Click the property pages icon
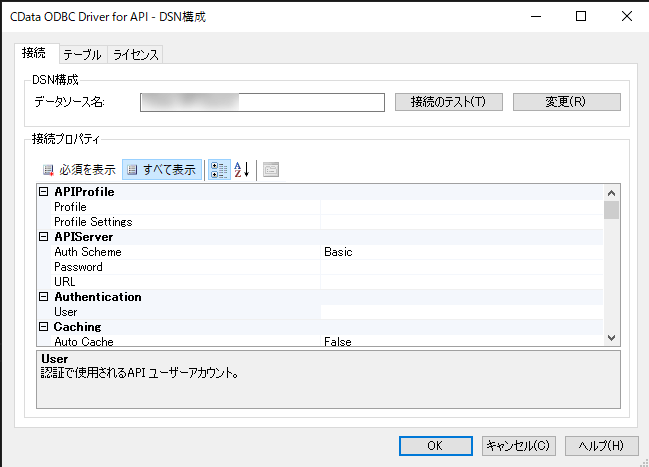Screen dimensions: 649x467 coord(271,170)
